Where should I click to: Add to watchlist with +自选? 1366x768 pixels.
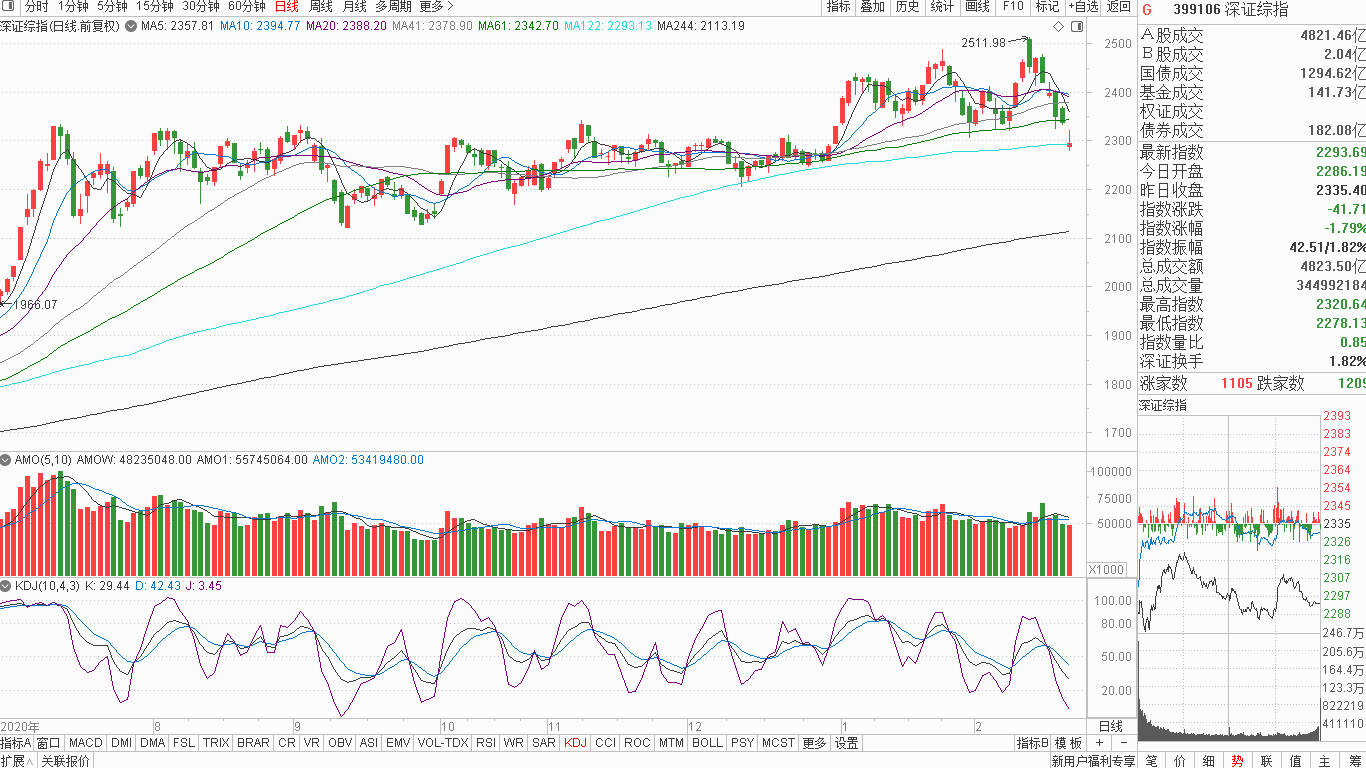click(x=1083, y=6)
